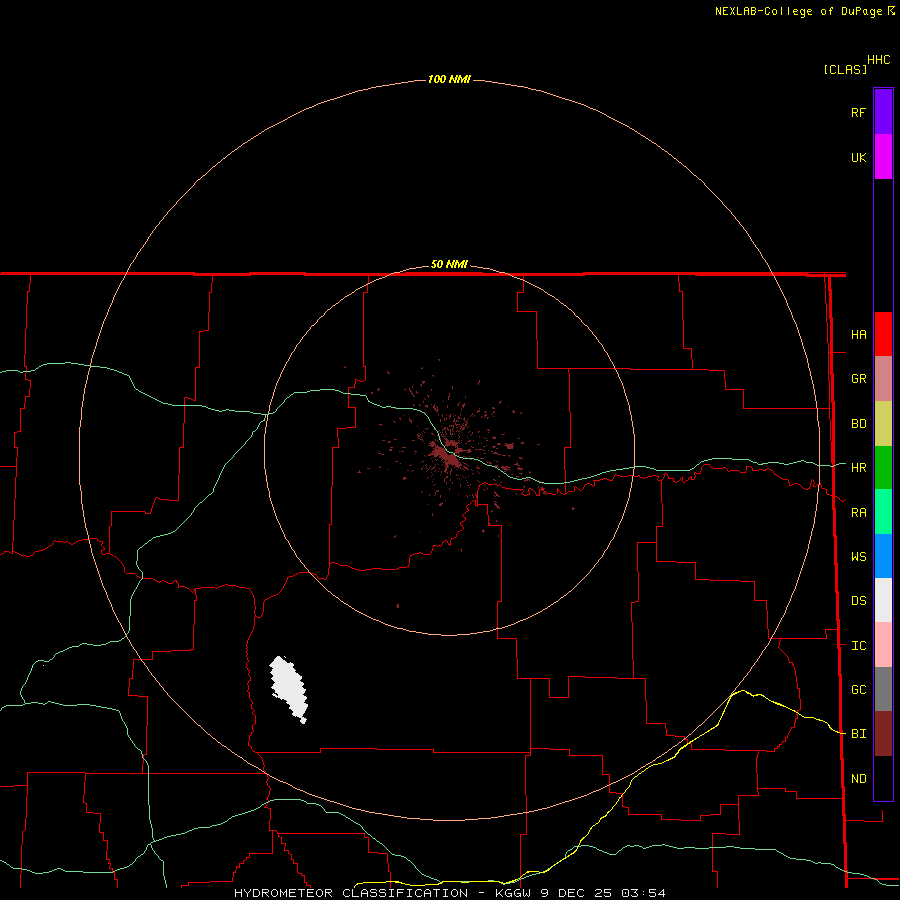Click the UK magenta color swatch
Viewport: 900px width, 900px height.
pos(883,157)
